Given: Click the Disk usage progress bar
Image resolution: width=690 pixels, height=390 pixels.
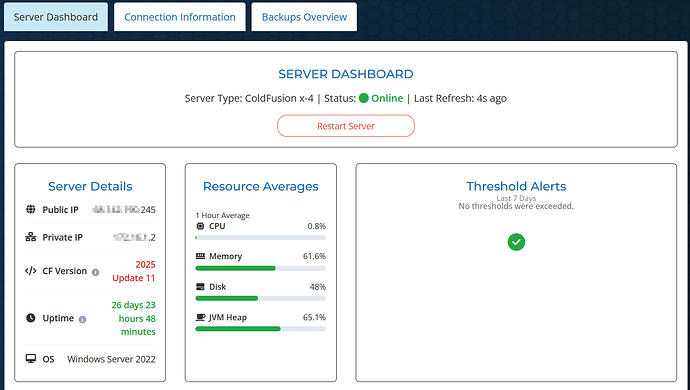Looking at the screenshot, I should pyautogui.click(x=261, y=298).
